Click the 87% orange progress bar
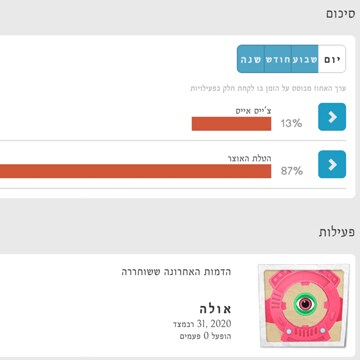 coord(135,171)
